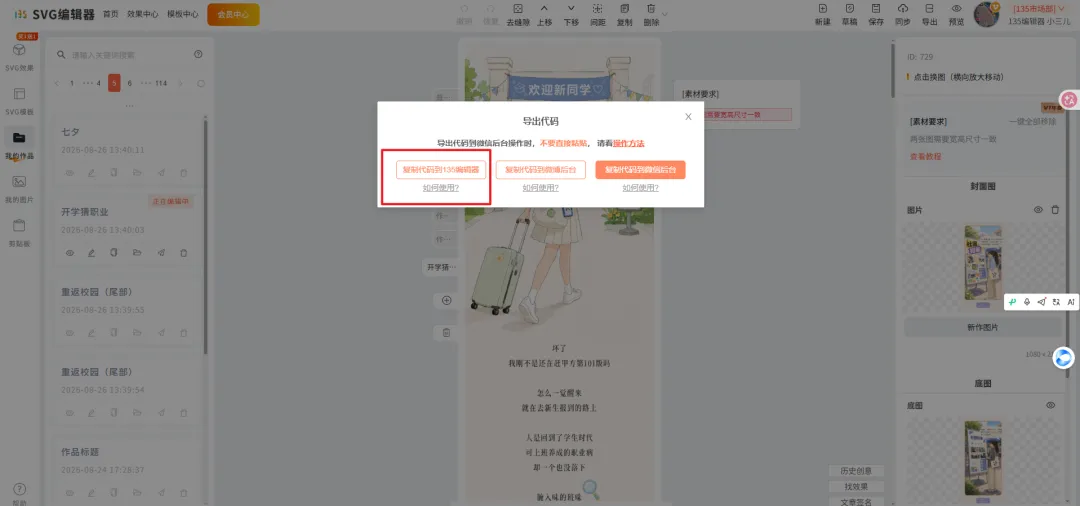Select page 1 in pagination

[72, 83]
